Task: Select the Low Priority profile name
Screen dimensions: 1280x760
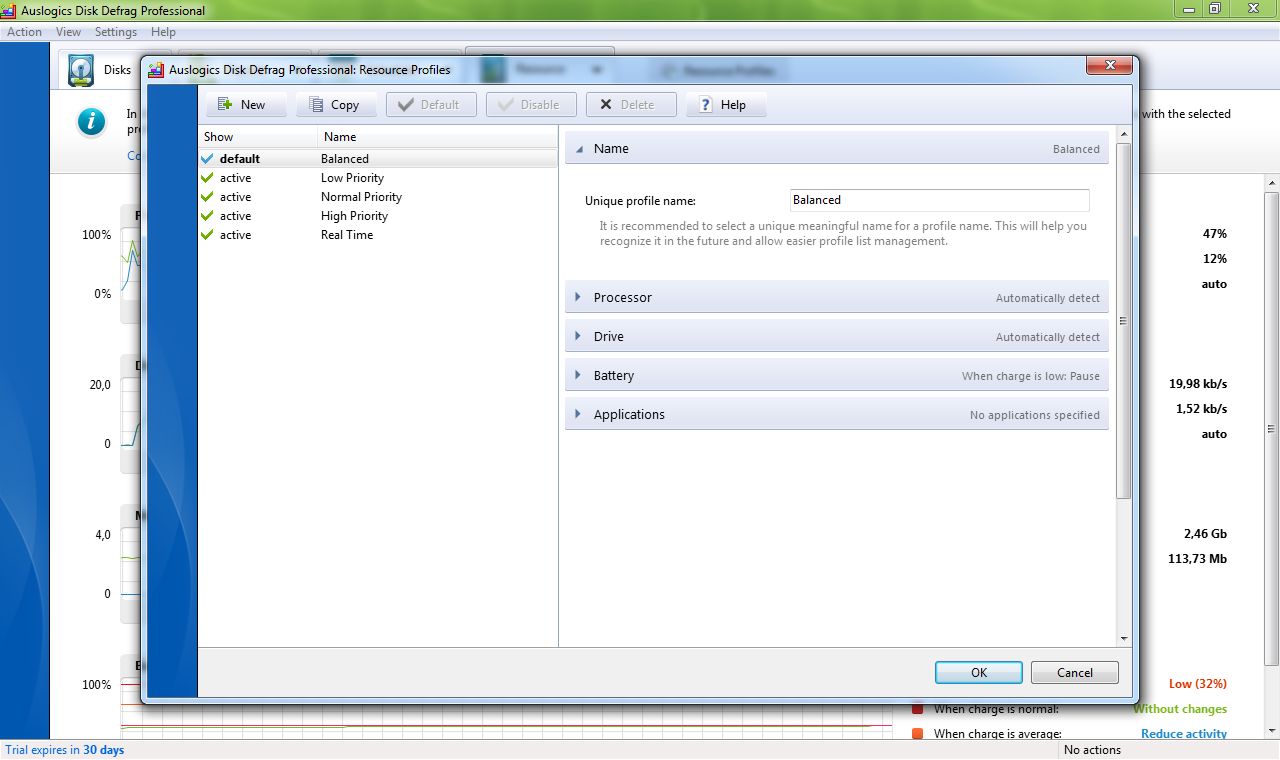Action: pos(352,178)
